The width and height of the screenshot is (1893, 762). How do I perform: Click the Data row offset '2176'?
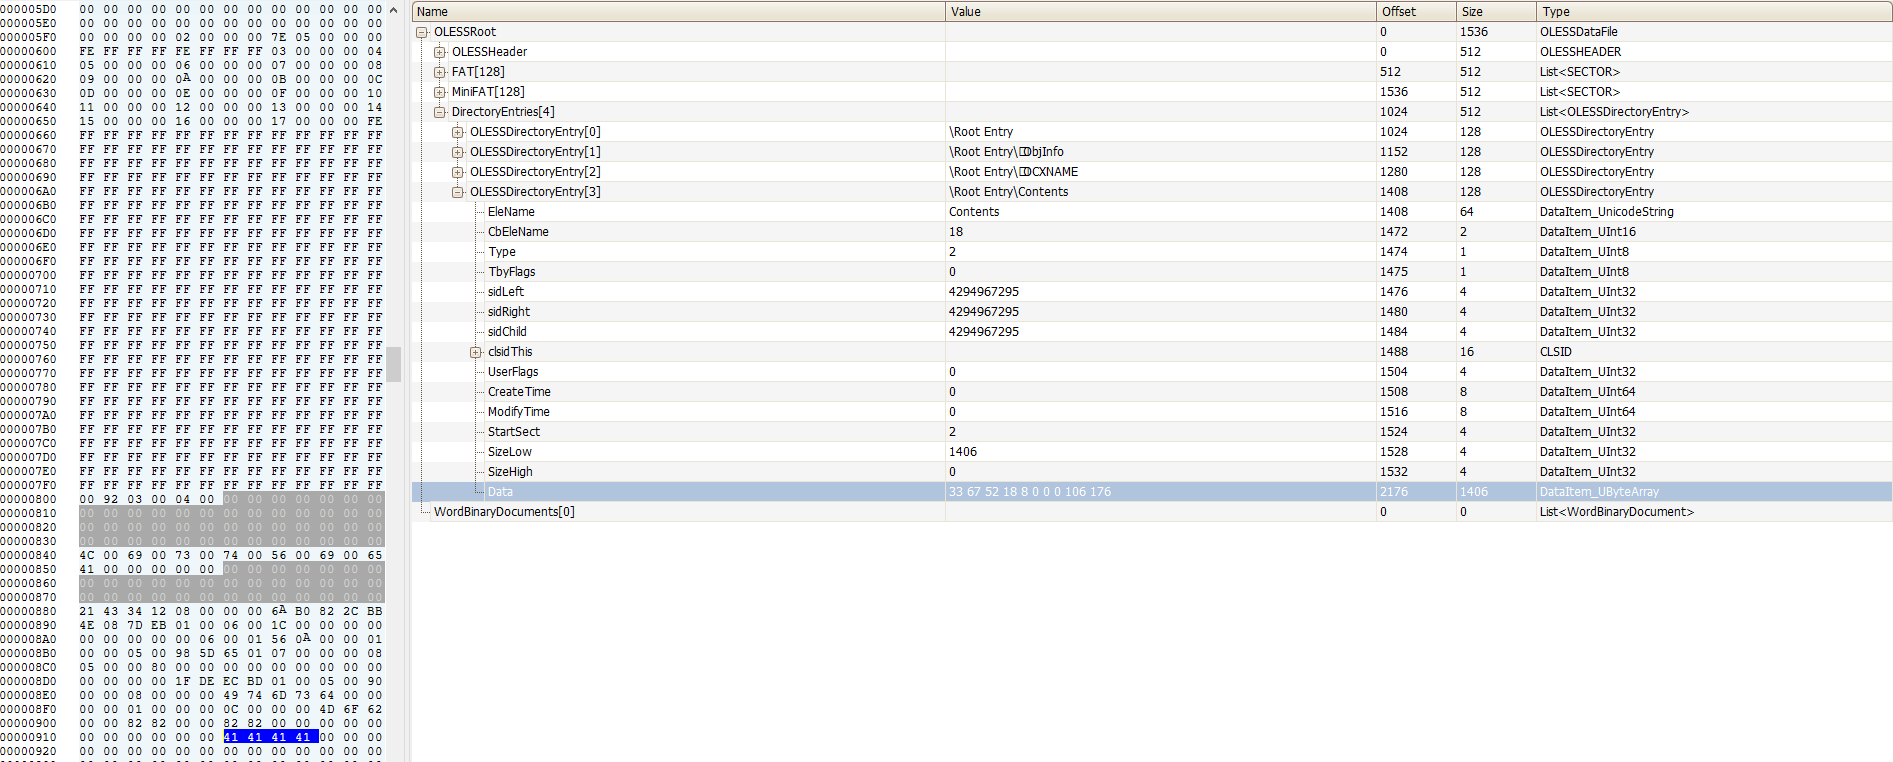1394,492
